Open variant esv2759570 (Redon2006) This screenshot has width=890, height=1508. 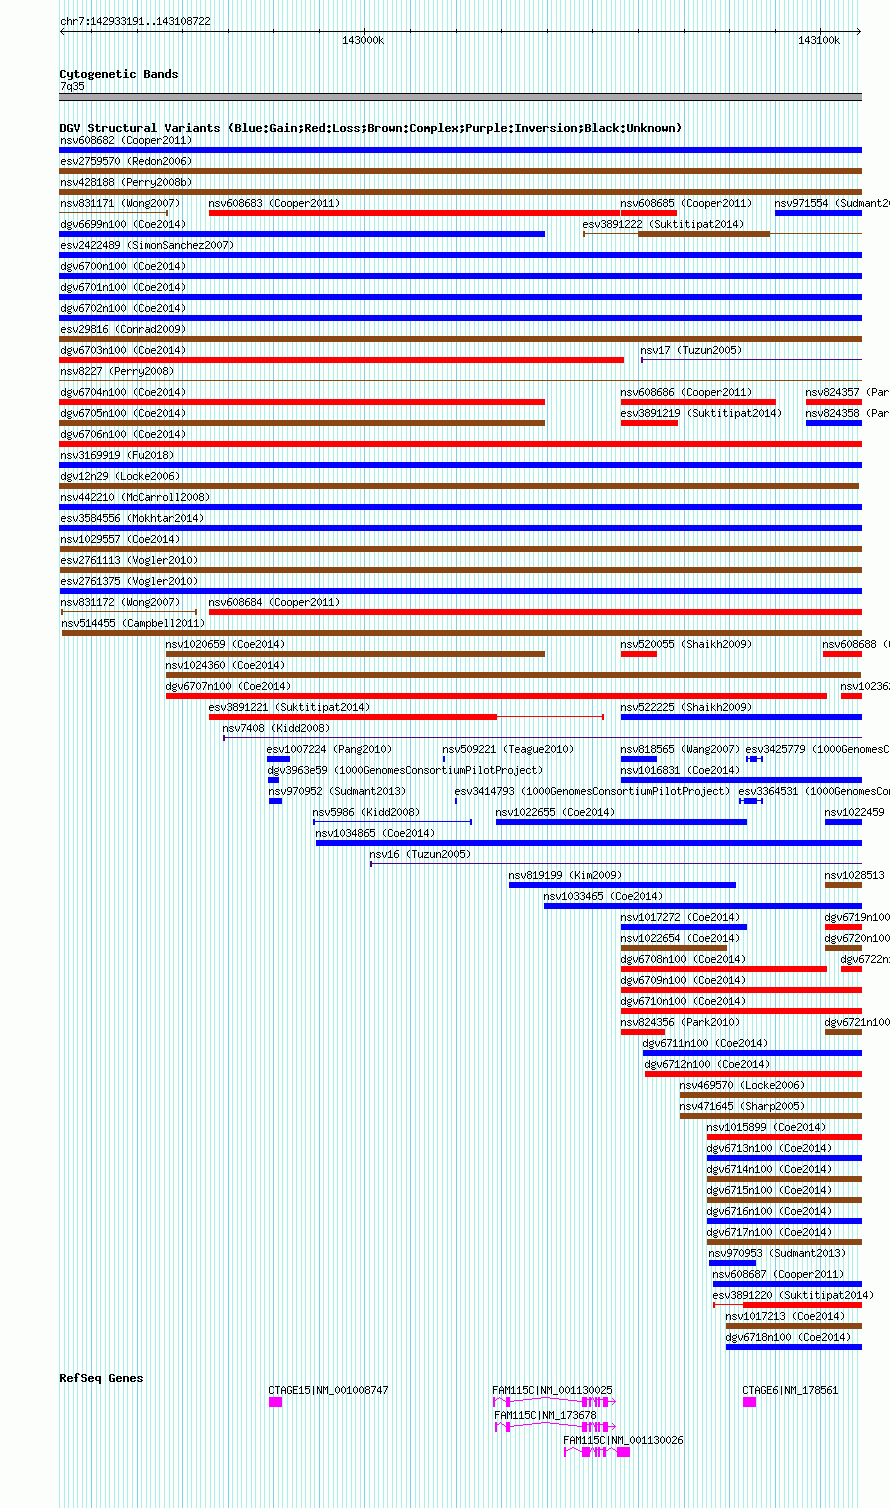coord(460,171)
